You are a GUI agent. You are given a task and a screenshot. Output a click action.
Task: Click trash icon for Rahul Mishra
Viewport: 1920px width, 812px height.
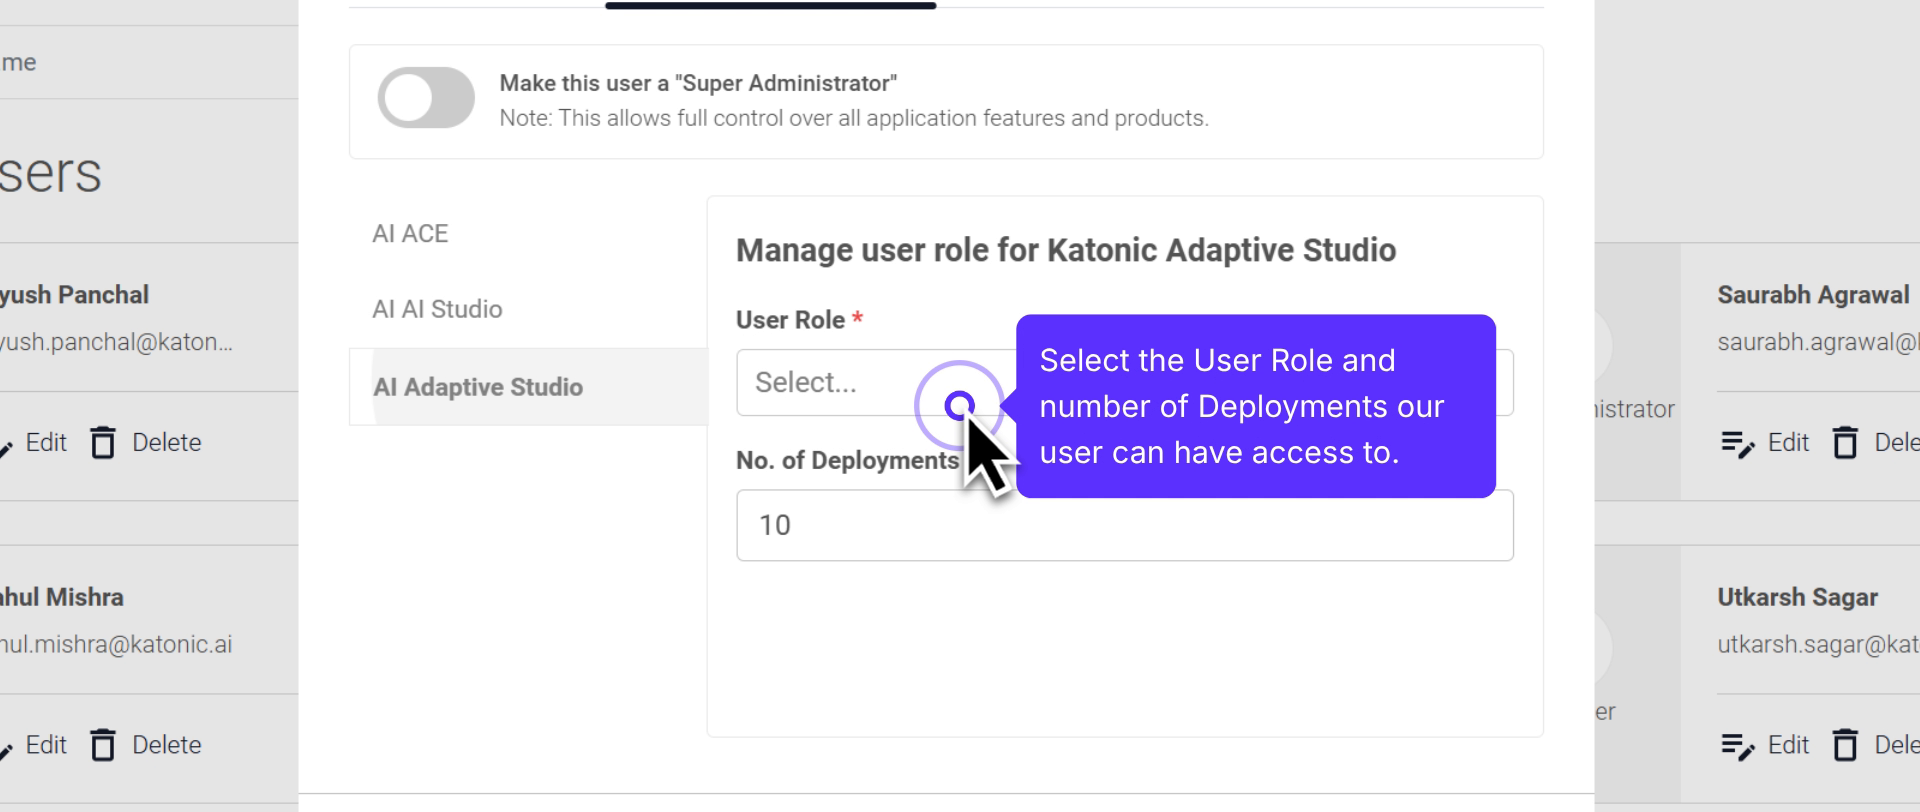coord(103,746)
